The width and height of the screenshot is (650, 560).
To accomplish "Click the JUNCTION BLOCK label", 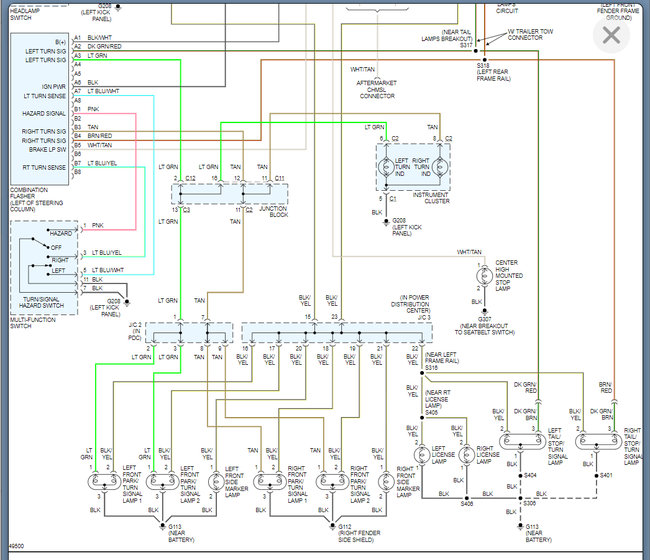I will tap(274, 211).
